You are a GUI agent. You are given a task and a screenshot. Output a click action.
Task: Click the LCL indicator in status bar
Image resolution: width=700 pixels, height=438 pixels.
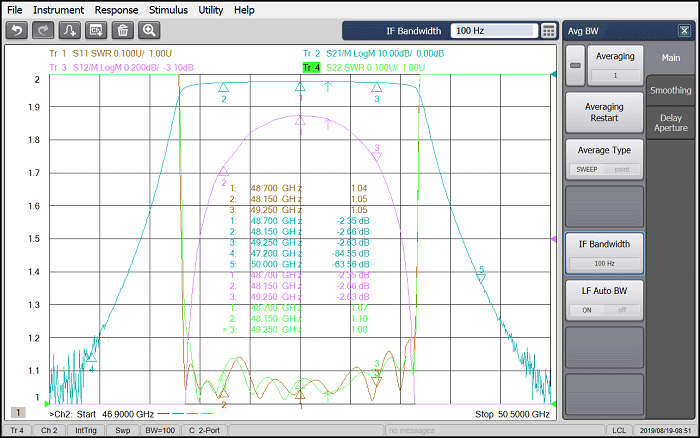pyautogui.click(x=619, y=430)
